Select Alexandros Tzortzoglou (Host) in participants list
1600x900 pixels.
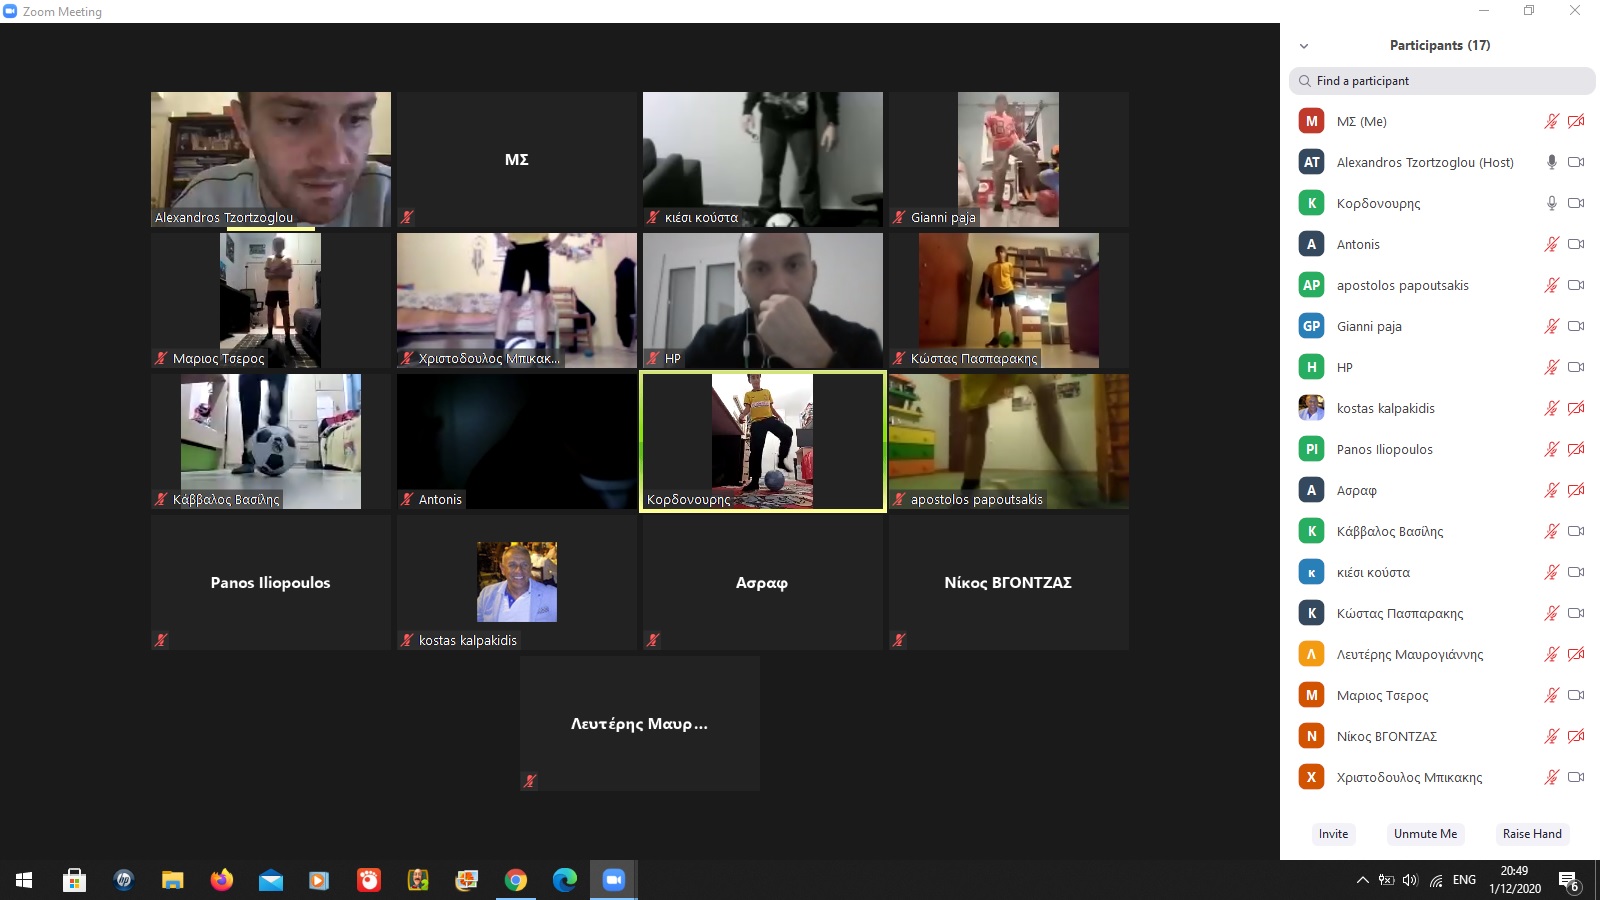click(x=1440, y=162)
